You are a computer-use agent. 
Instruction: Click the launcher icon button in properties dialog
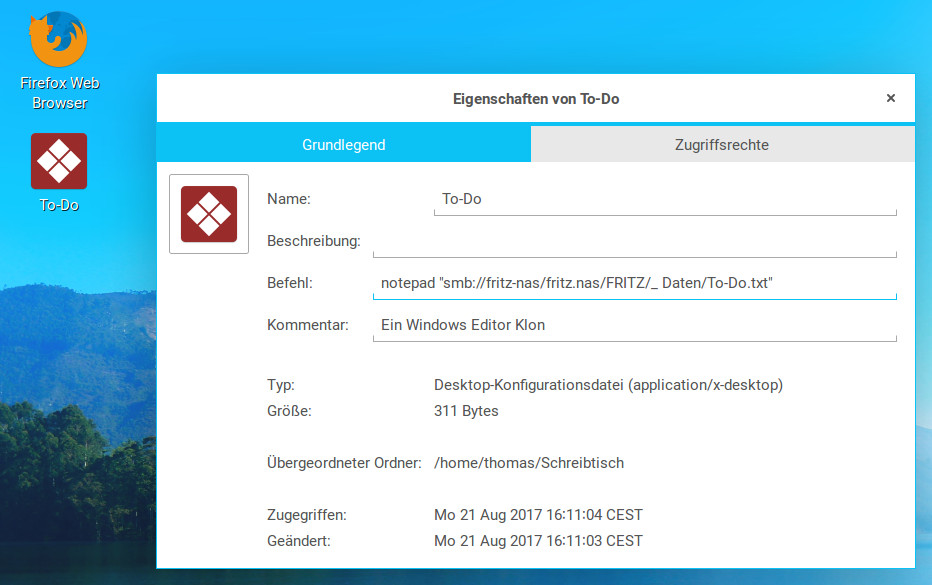(209, 214)
